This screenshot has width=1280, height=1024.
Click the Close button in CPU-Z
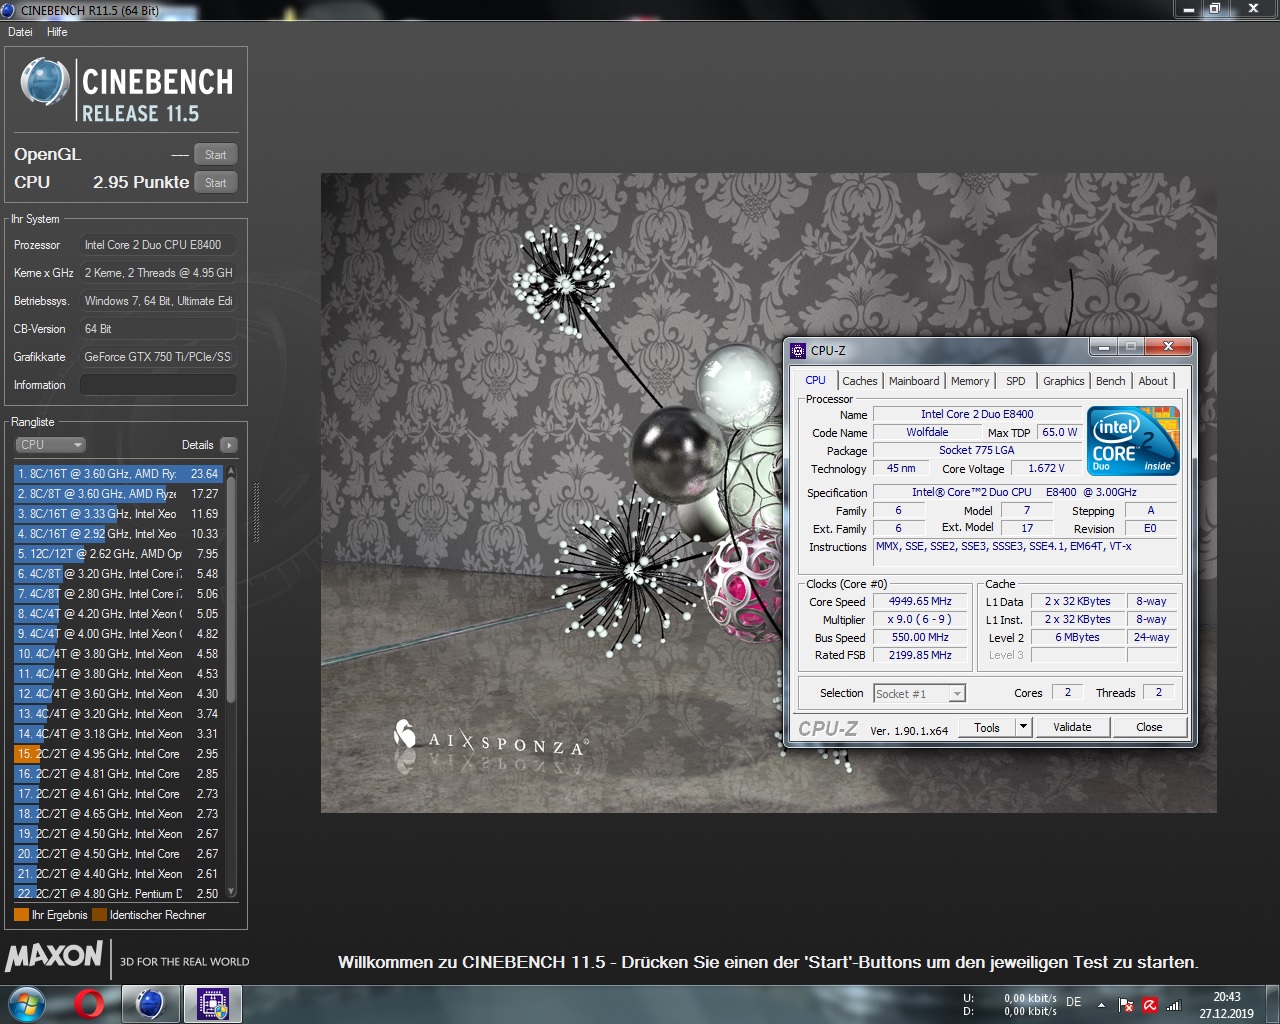pos(1149,727)
